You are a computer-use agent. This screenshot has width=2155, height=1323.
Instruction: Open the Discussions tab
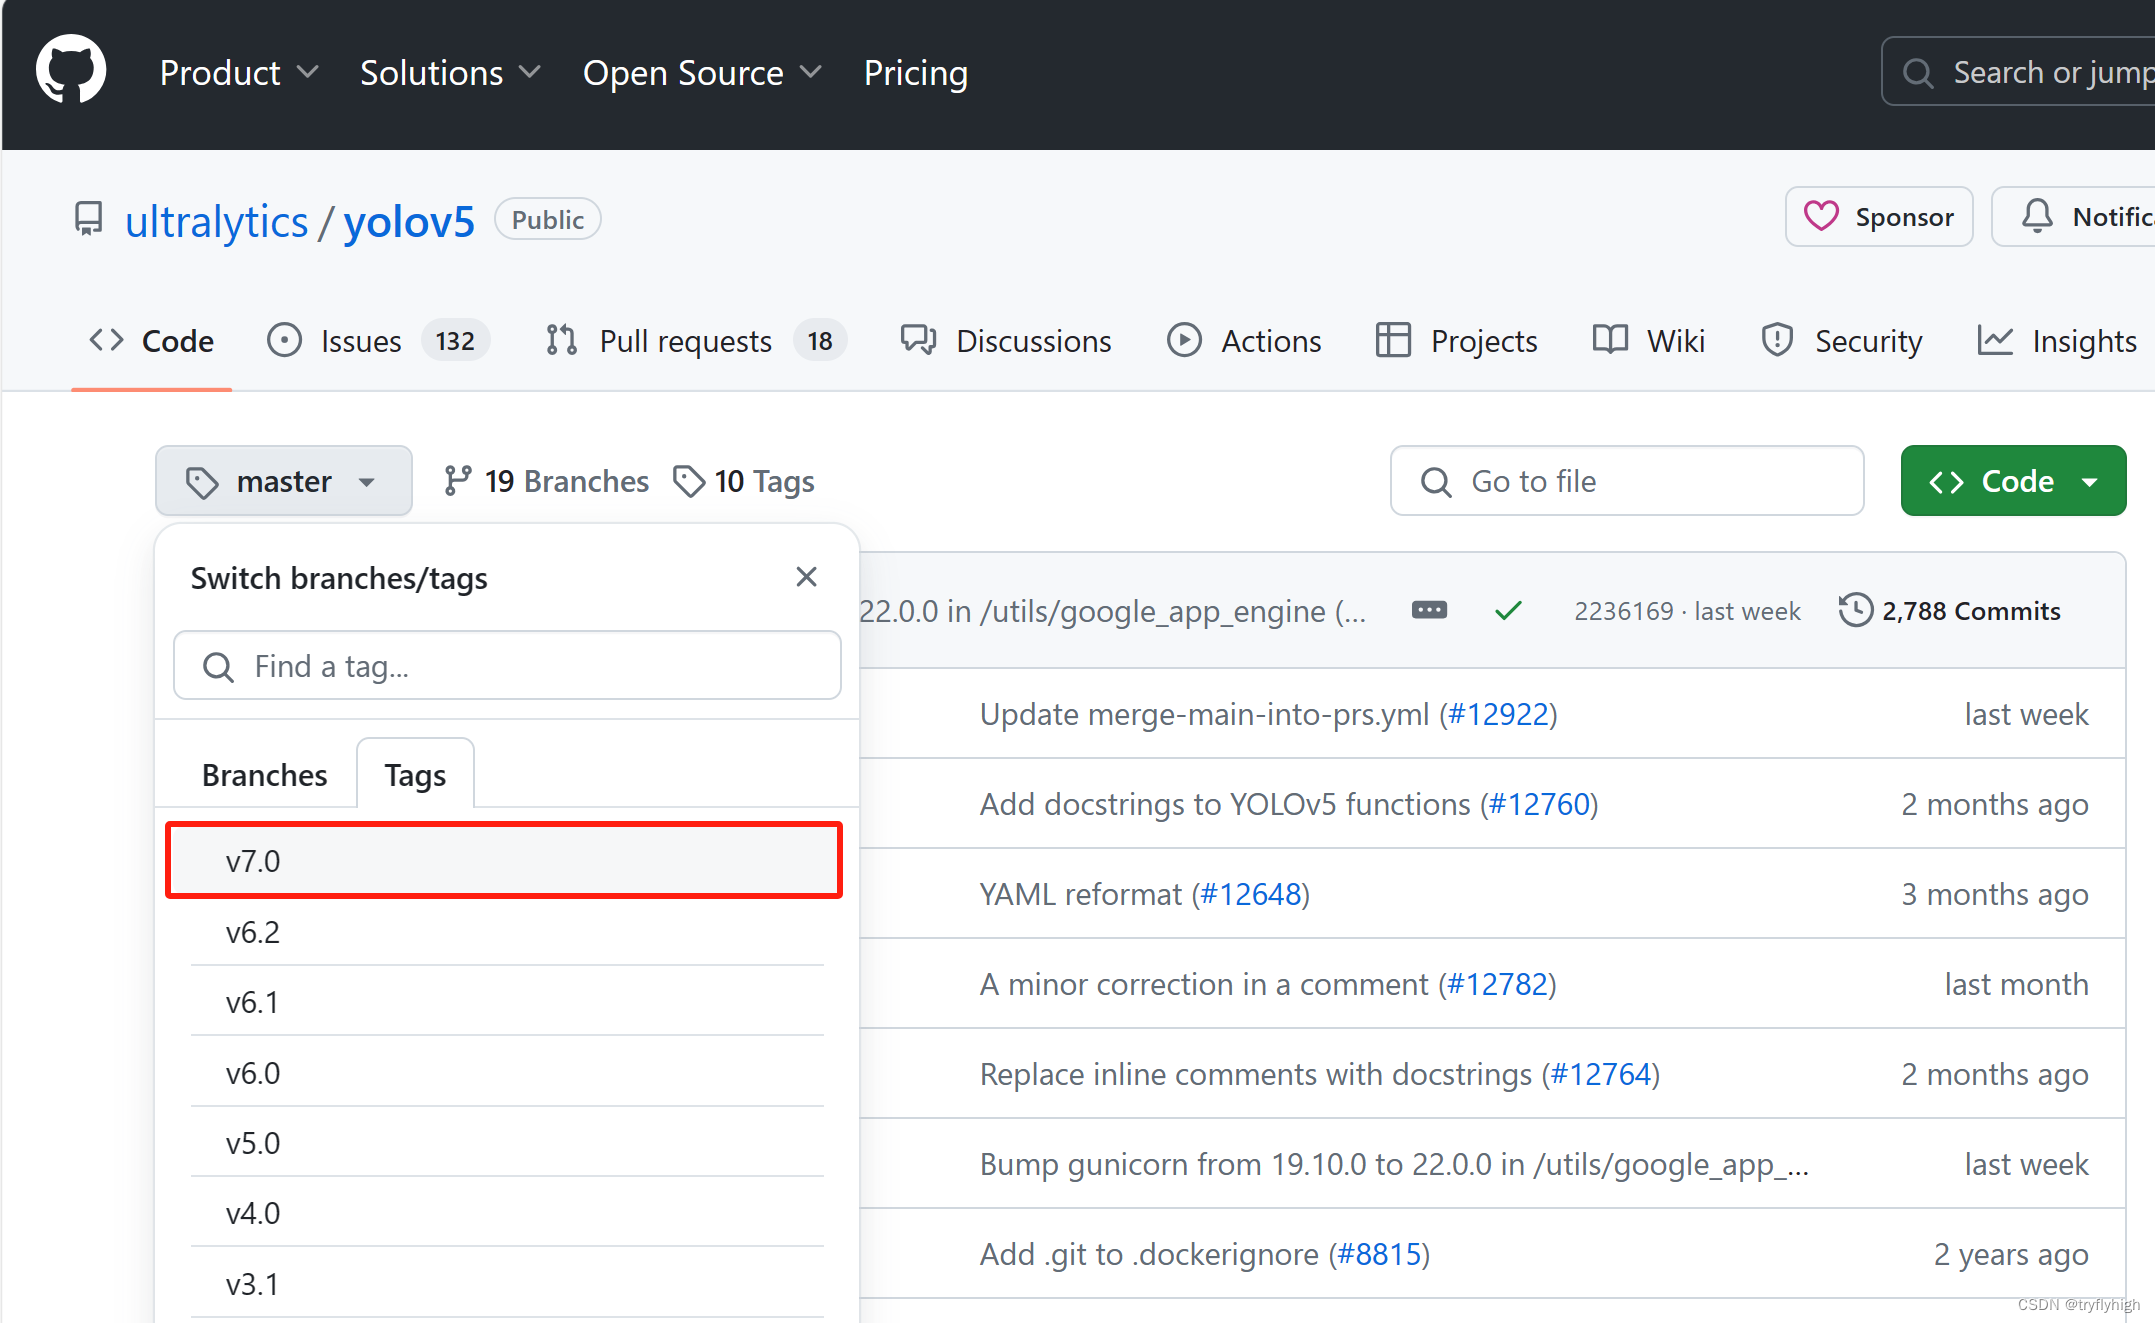[x=1005, y=341]
